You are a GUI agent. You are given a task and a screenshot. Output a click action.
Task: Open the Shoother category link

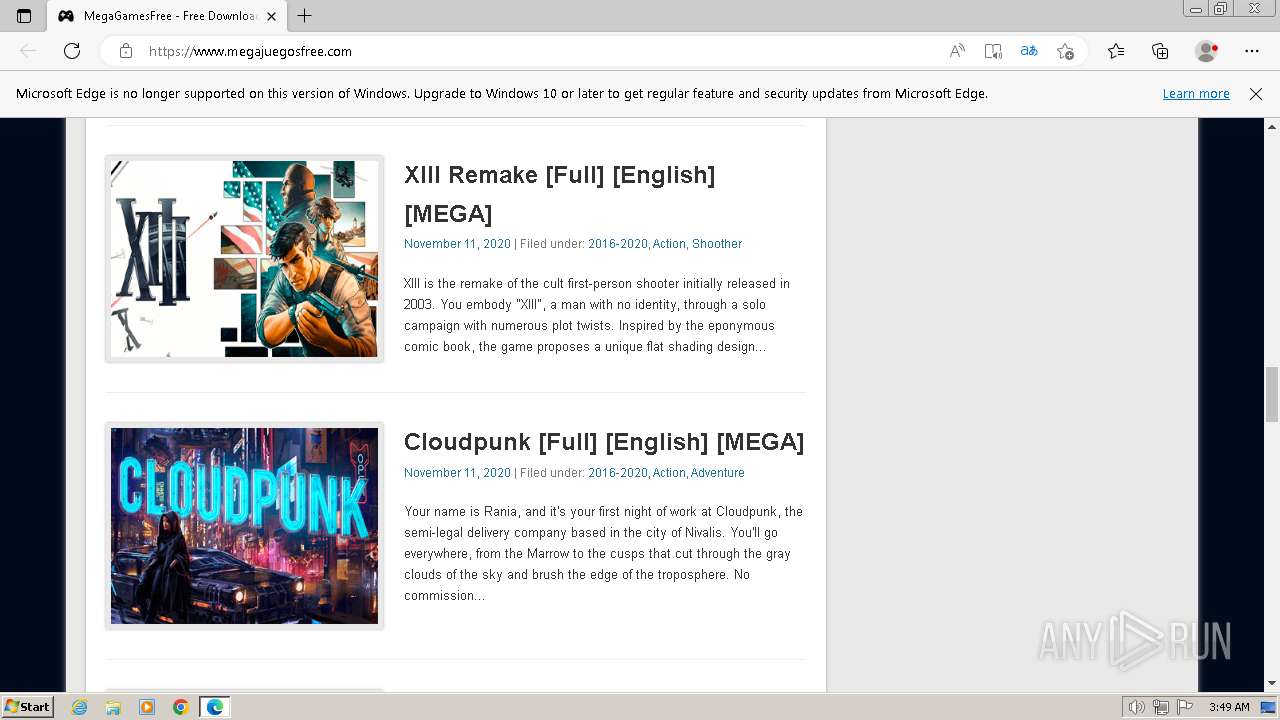(717, 244)
